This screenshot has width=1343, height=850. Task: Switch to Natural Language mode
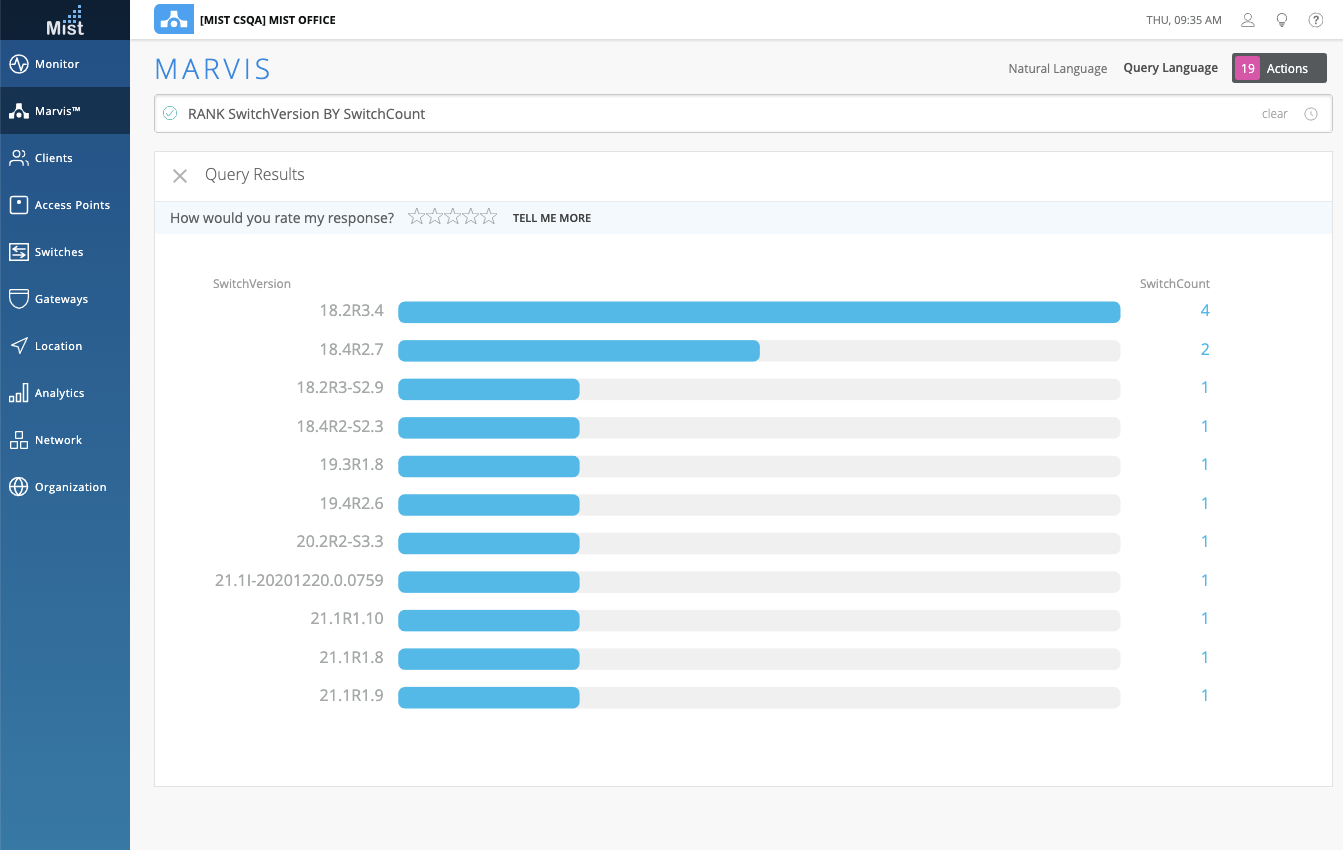[x=1057, y=69]
